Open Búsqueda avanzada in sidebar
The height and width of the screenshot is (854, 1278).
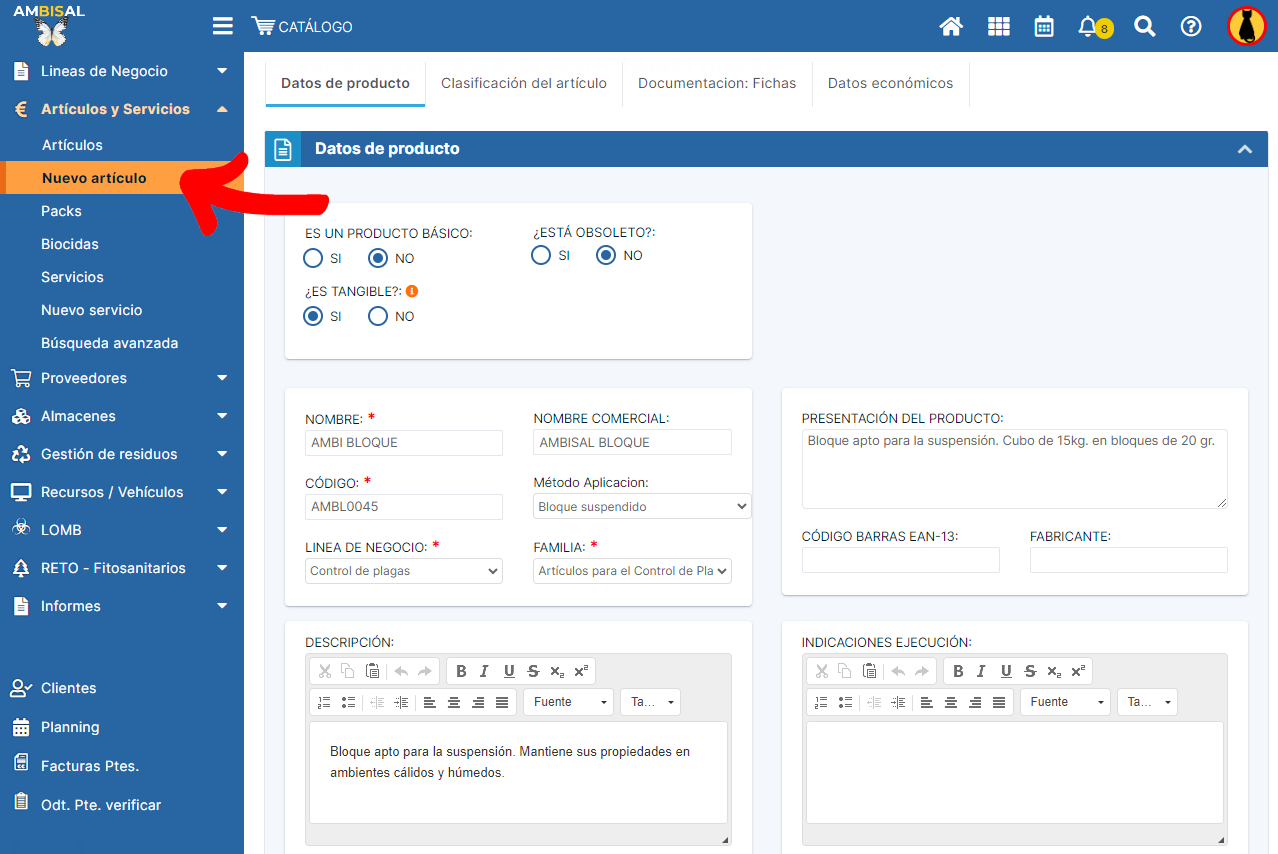point(109,343)
